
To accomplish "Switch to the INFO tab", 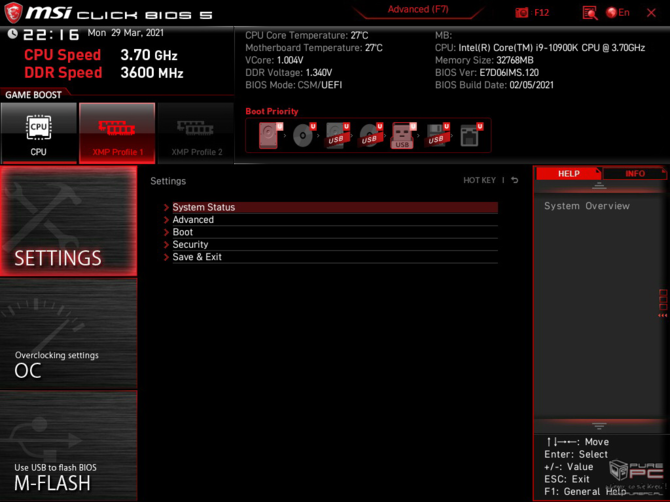I will point(635,173).
